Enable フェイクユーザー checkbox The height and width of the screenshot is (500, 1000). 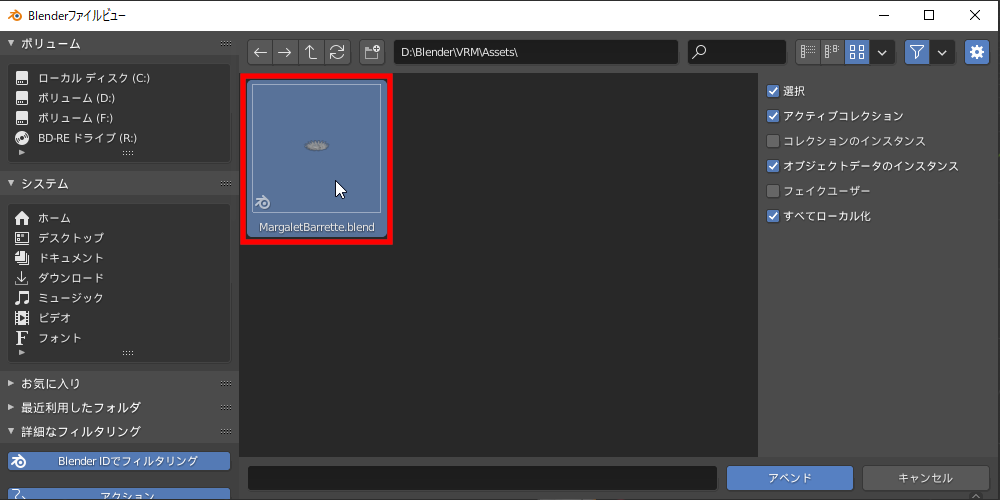[773, 191]
